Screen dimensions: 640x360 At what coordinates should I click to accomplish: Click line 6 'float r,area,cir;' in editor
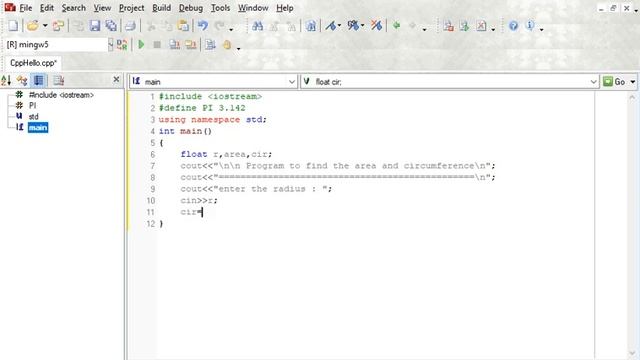point(226,154)
